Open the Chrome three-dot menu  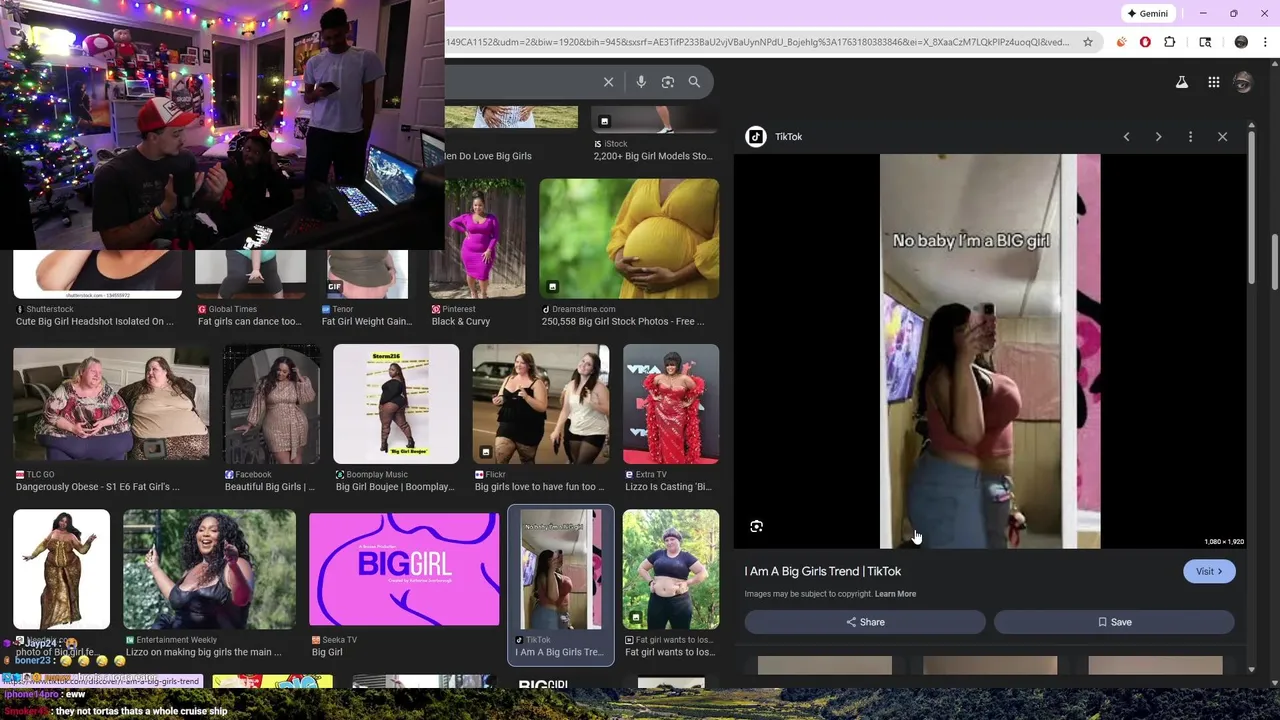tap(1265, 42)
